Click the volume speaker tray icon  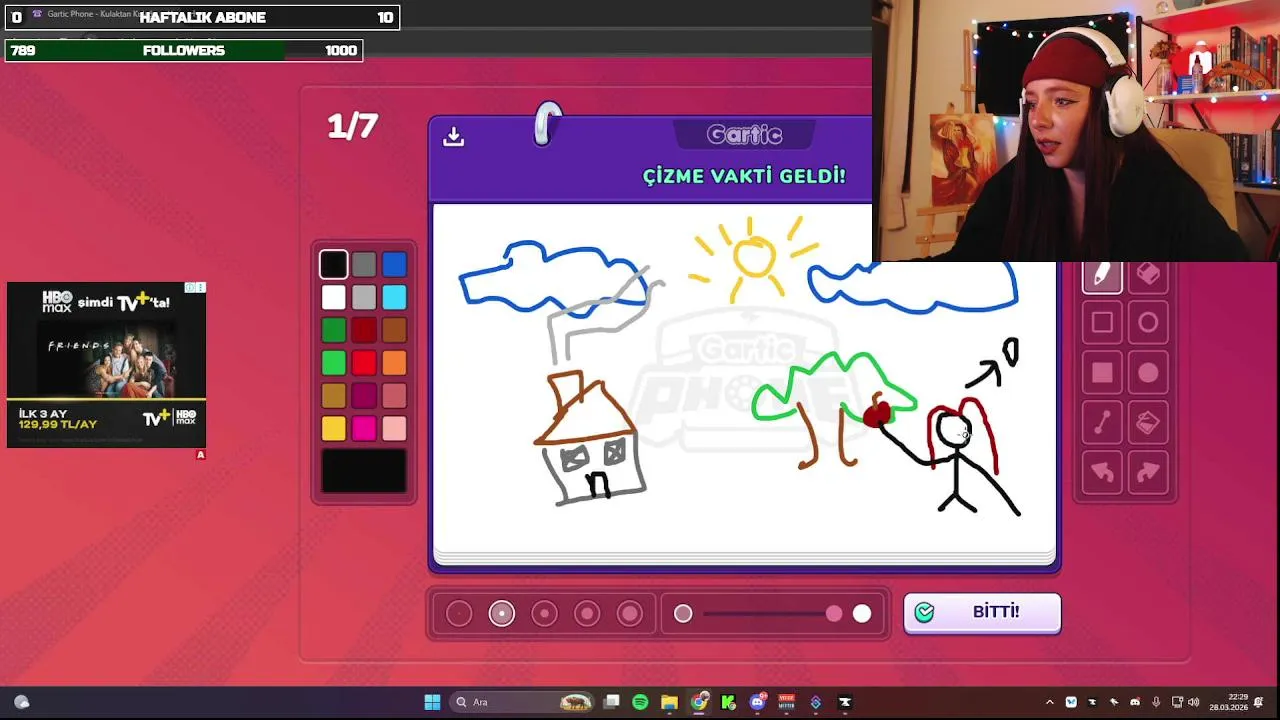point(1193,702)
